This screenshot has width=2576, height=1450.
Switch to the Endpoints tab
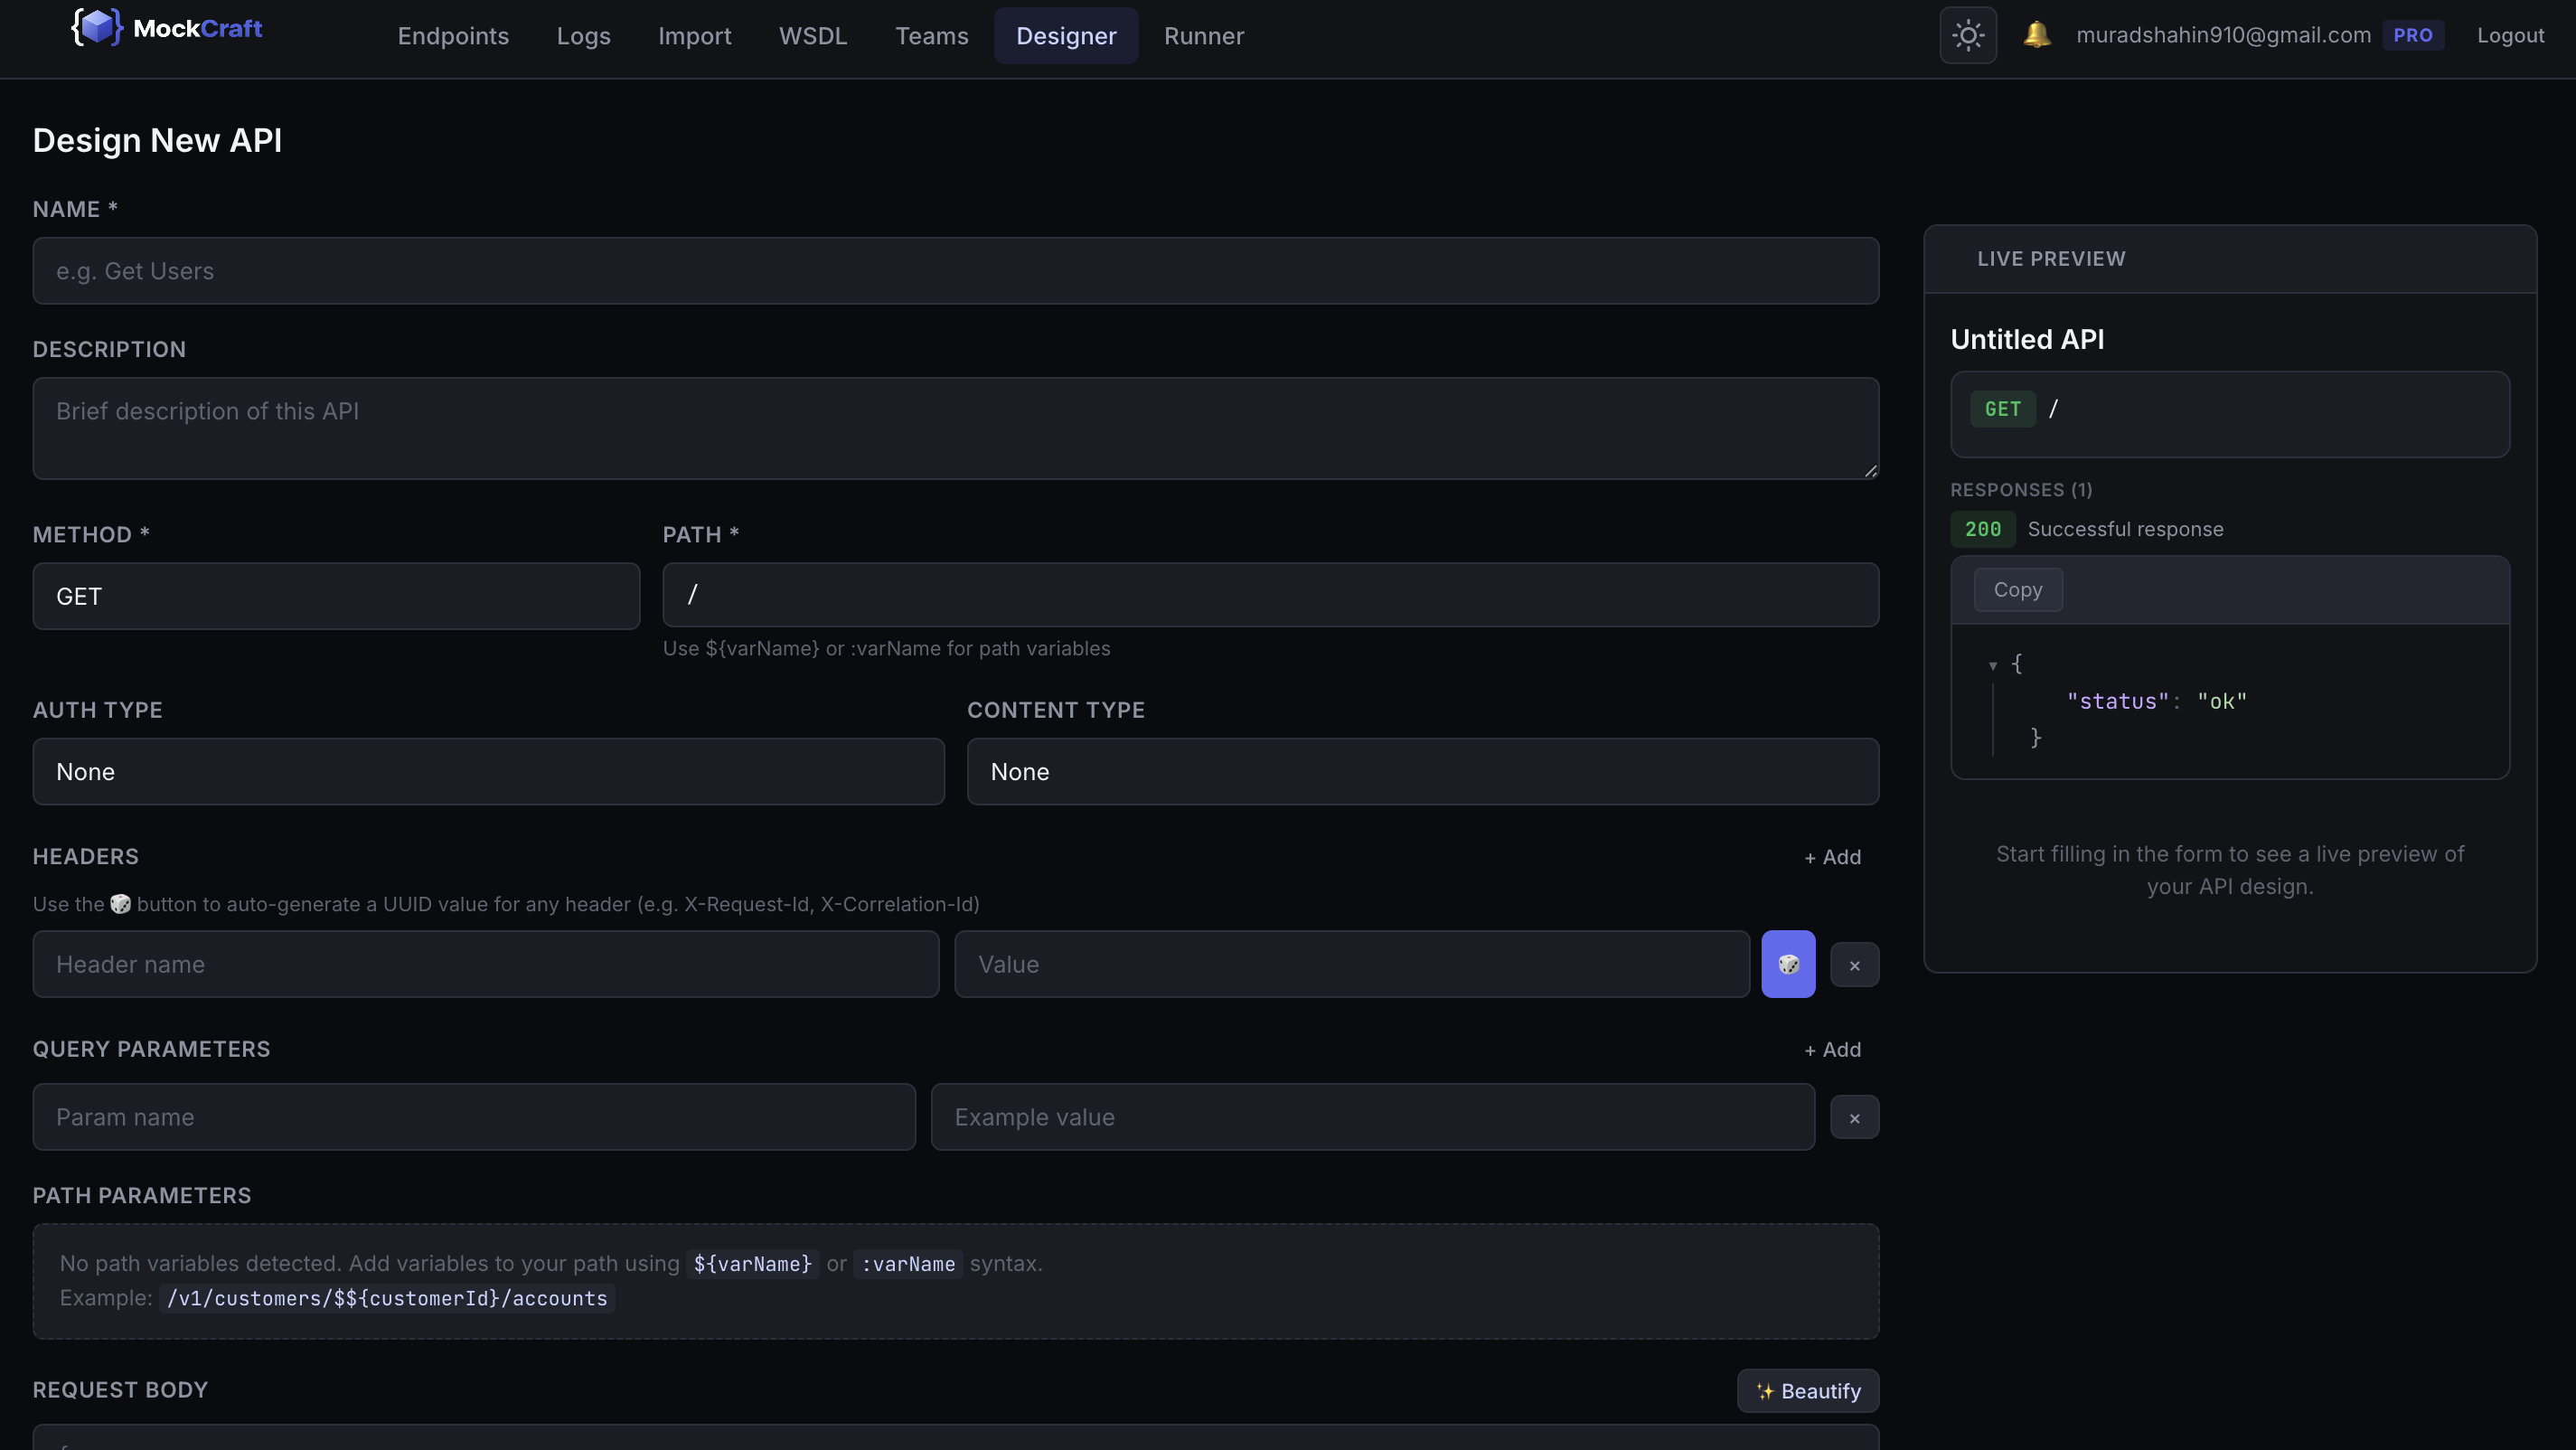[453, 36]
